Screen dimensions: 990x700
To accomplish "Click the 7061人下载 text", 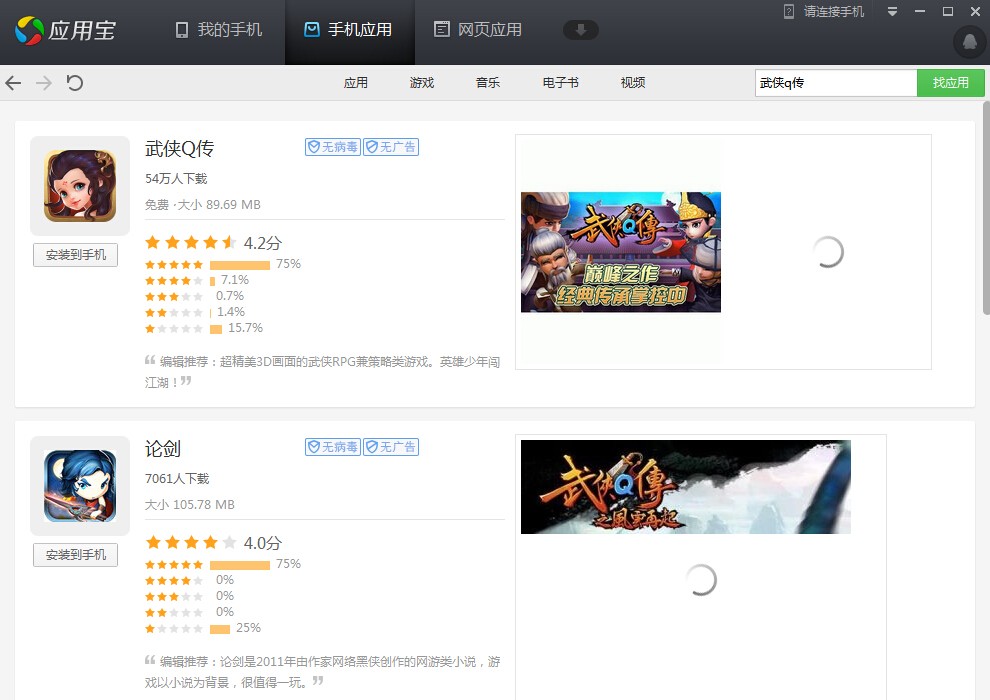I will (x=177, y=478).
